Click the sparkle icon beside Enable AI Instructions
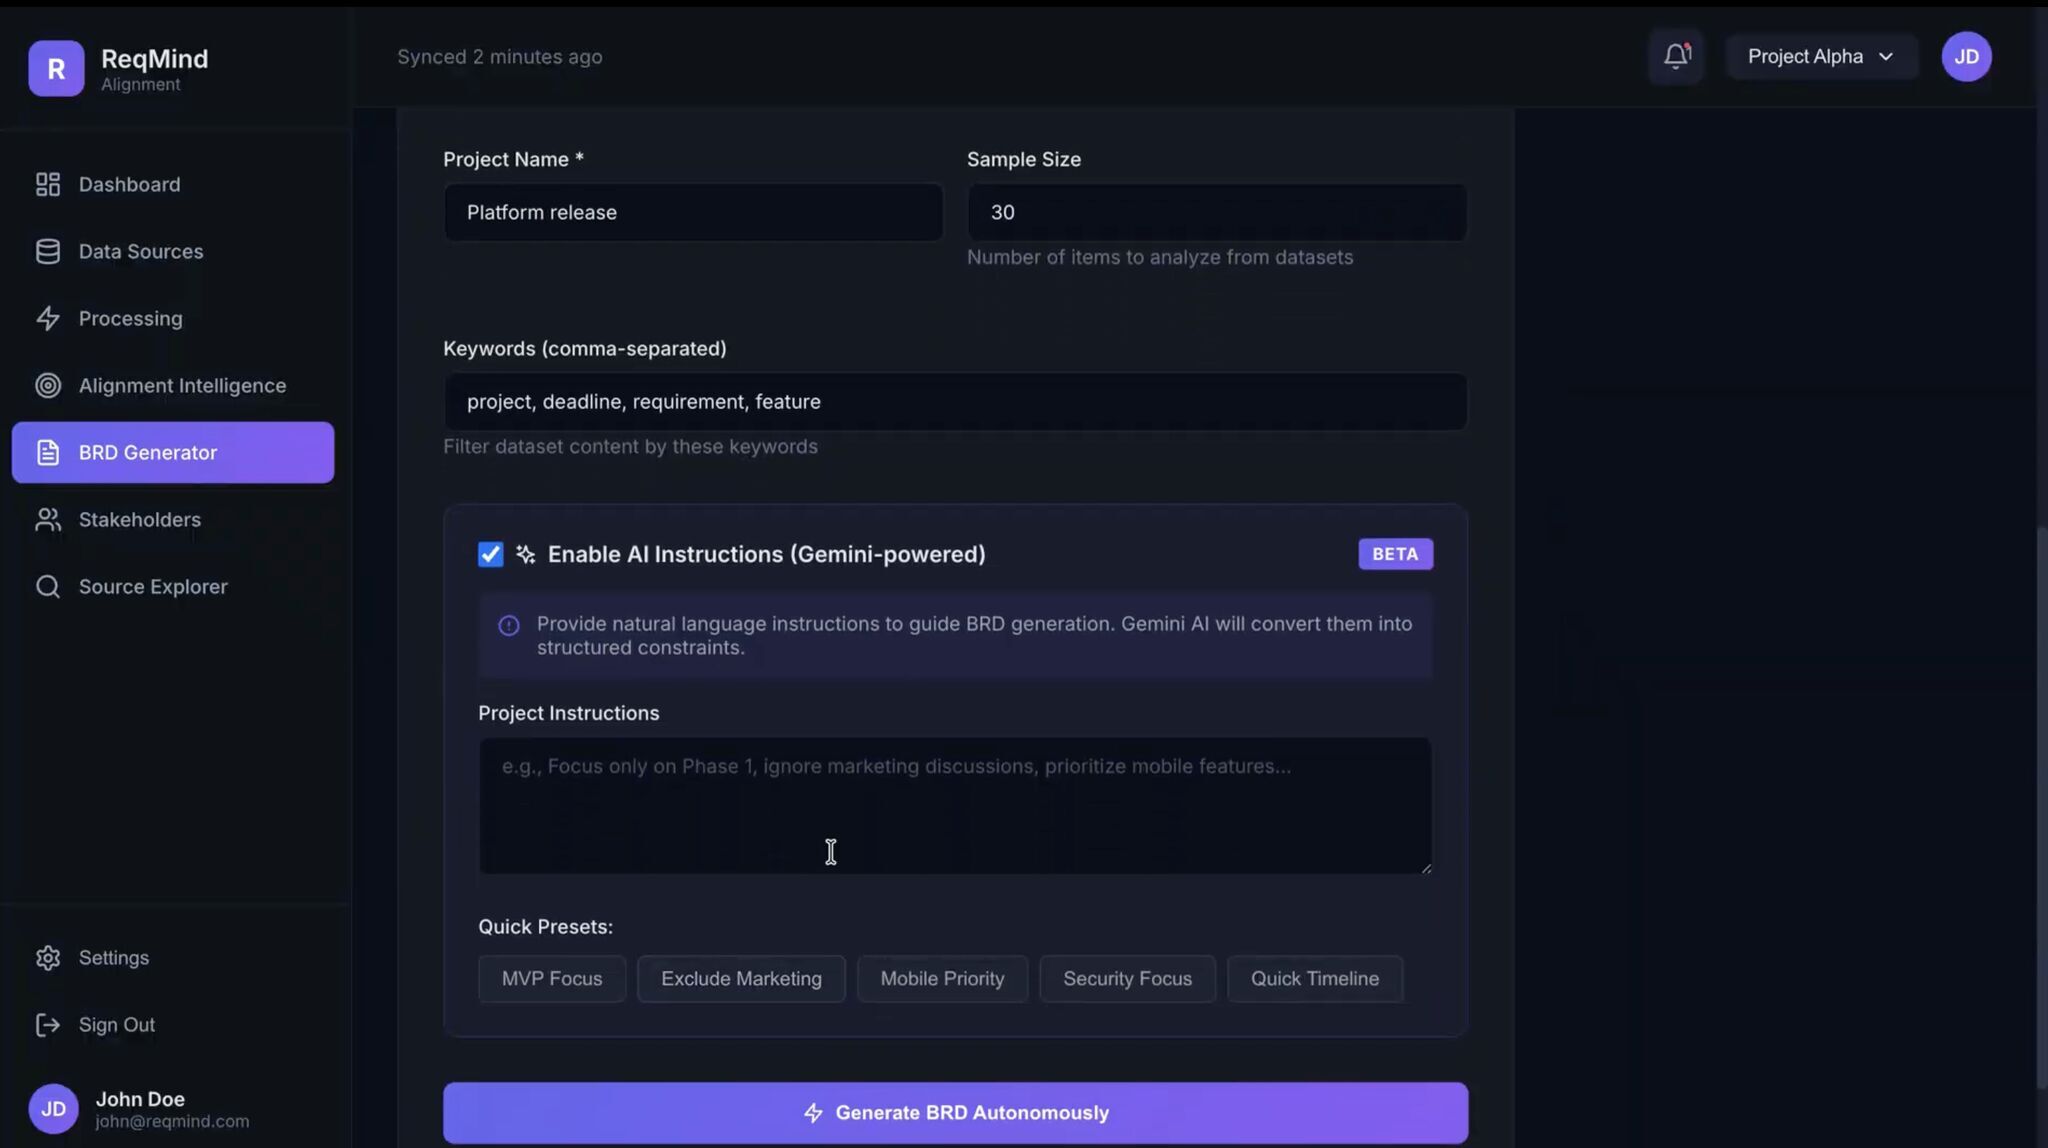 (526, 554)
